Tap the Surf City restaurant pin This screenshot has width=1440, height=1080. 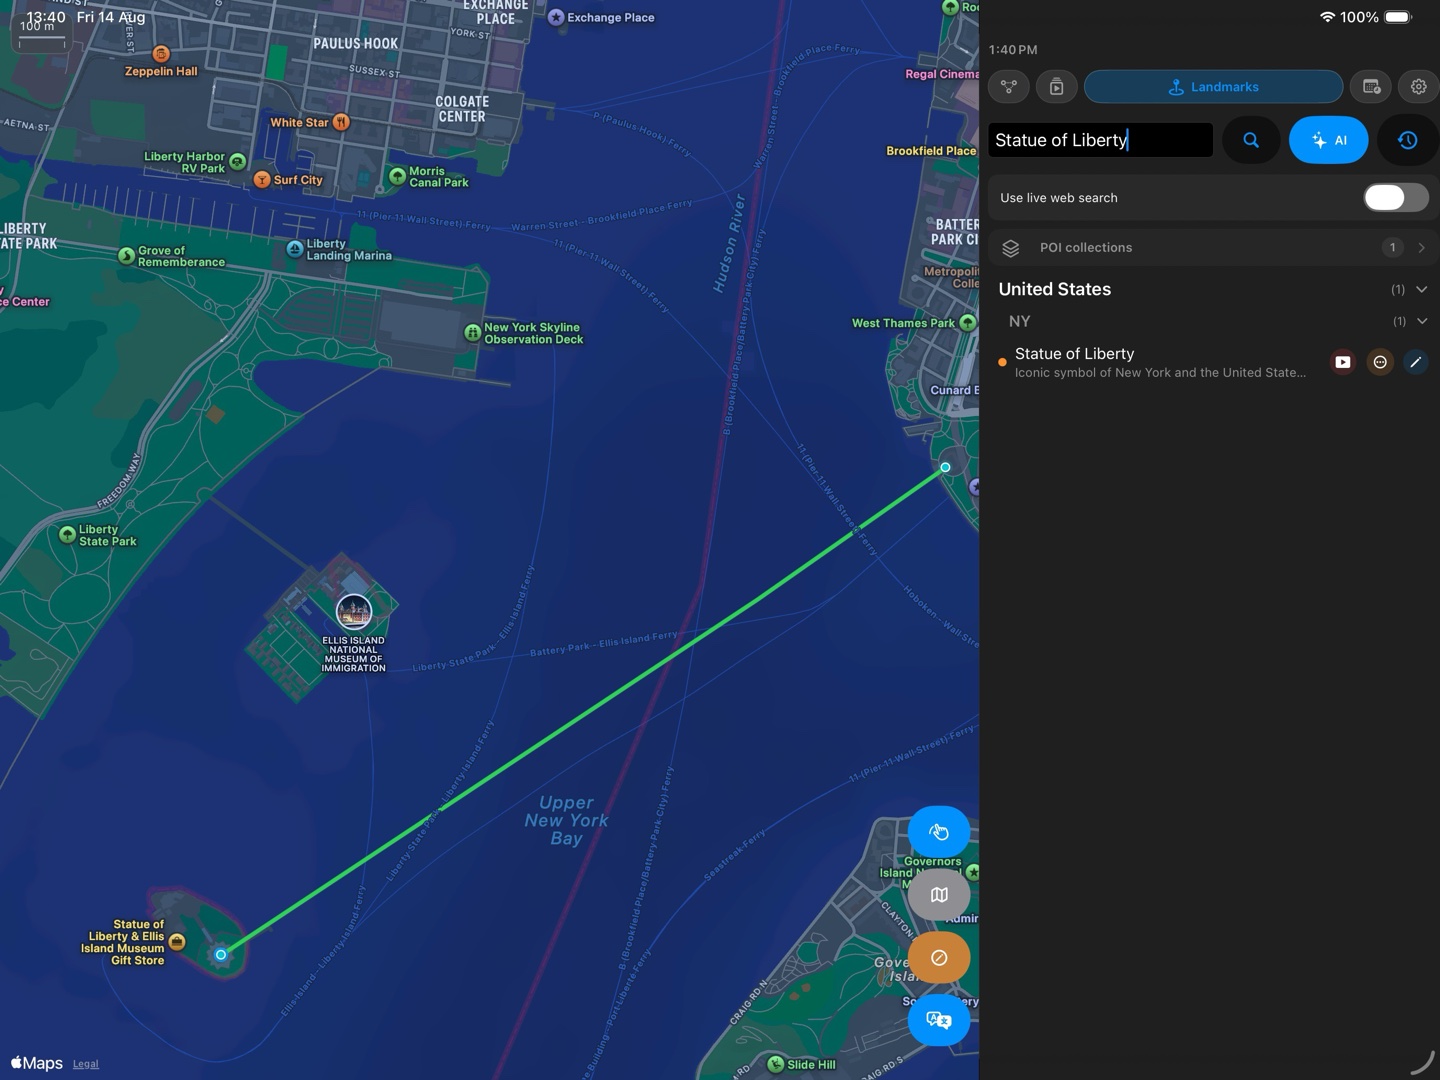[x=262, y=179]
